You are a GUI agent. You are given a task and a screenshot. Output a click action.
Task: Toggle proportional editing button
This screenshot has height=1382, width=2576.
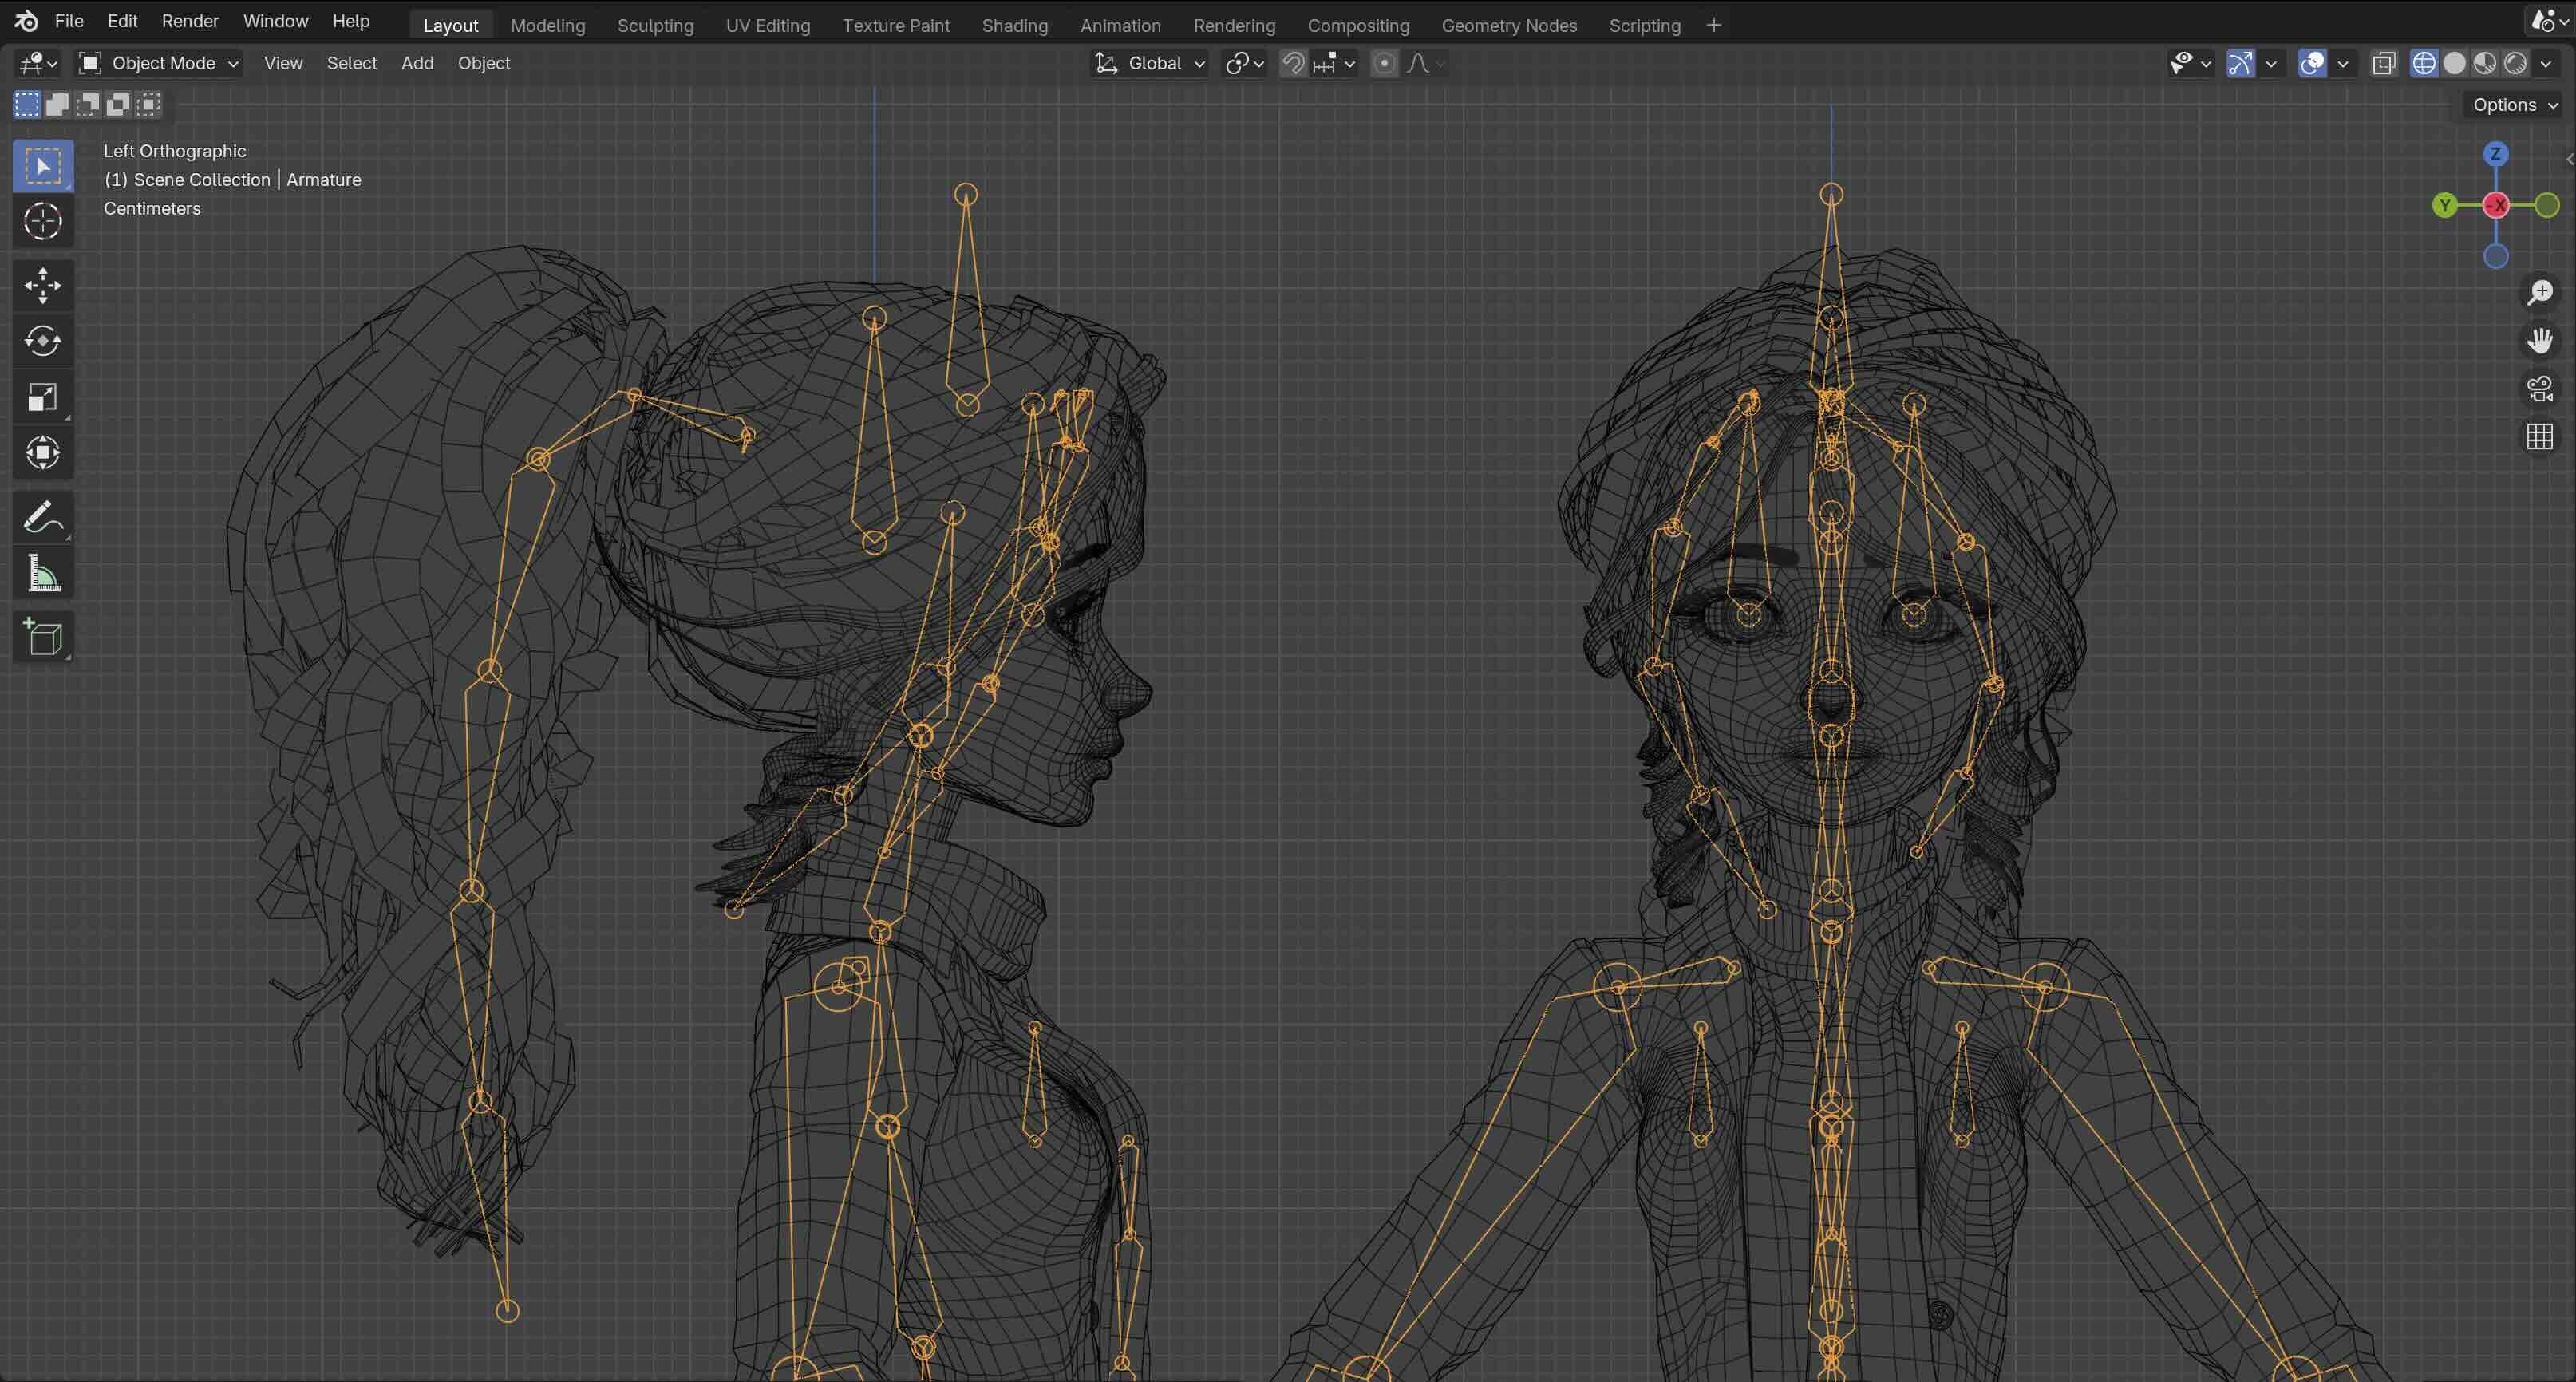point(1384,64)
